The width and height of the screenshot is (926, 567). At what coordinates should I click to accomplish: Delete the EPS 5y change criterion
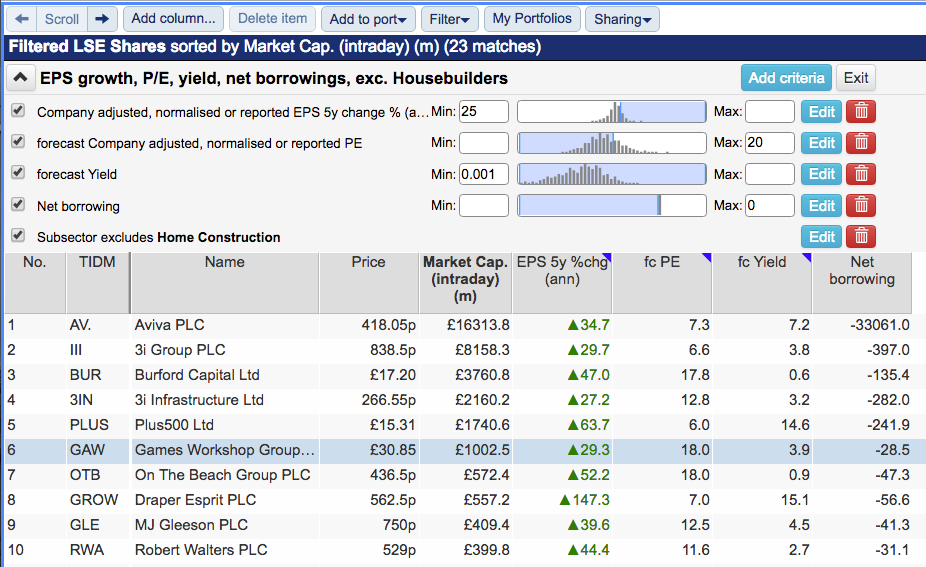861,111
